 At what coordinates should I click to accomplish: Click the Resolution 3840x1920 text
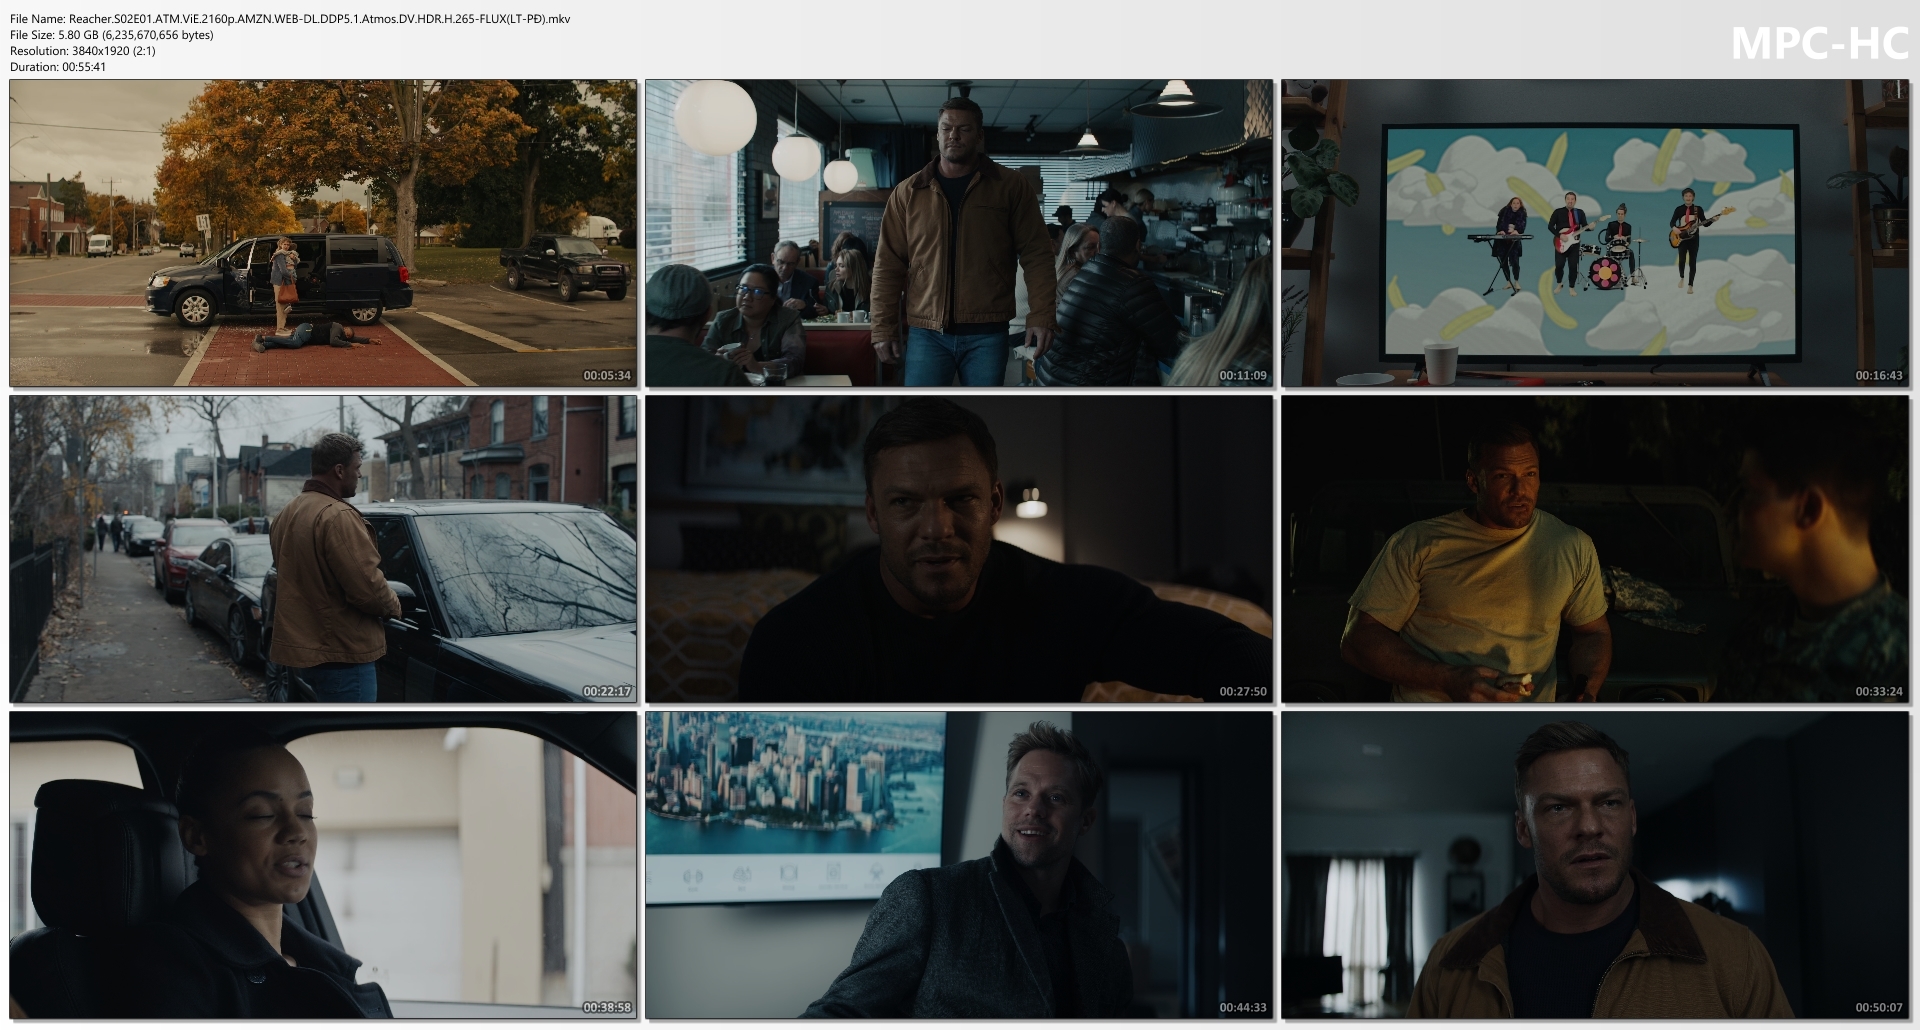83,51
